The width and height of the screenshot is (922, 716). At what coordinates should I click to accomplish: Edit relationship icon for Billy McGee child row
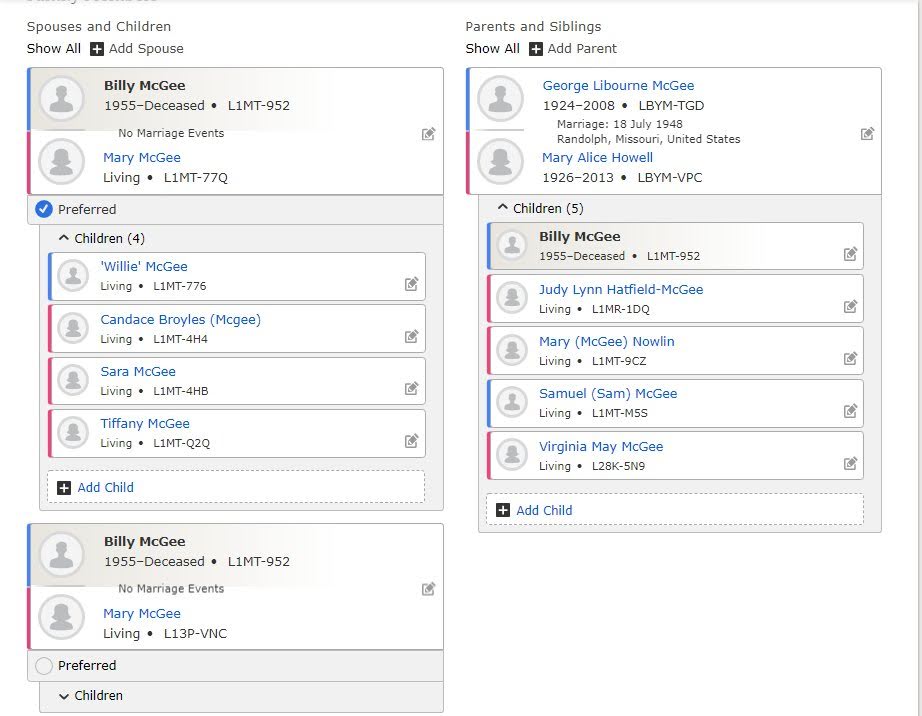(850, 254)
